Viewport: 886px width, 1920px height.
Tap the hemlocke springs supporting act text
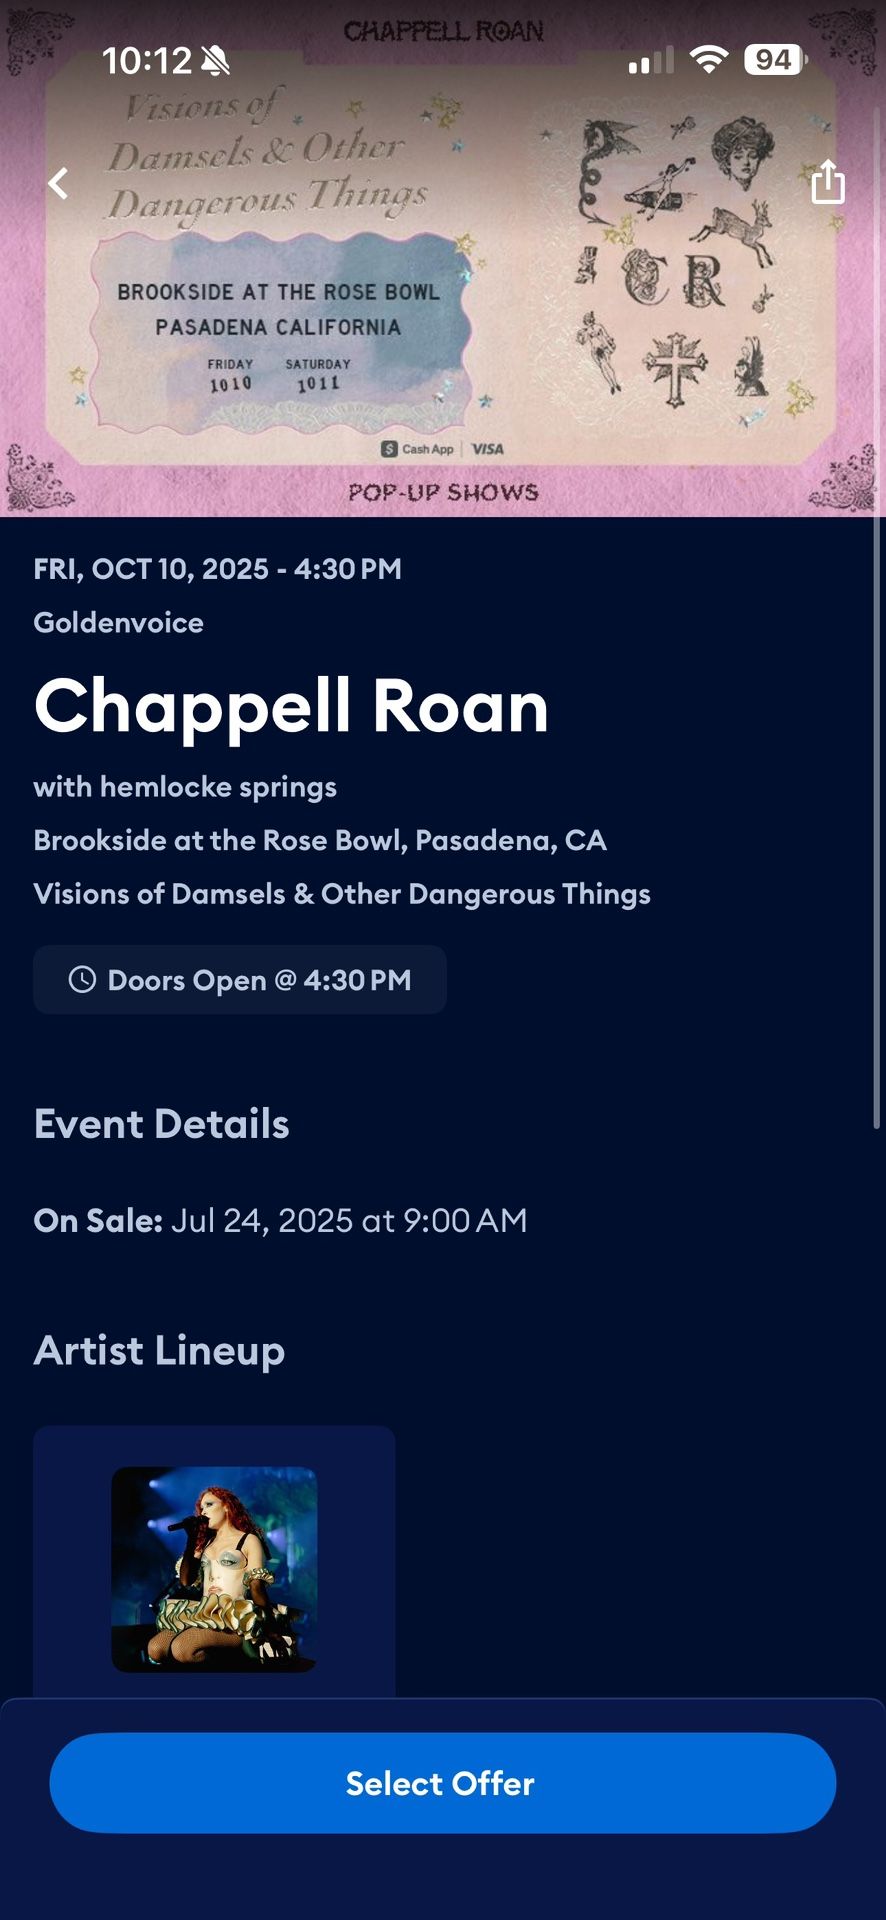tap(185, 787)
